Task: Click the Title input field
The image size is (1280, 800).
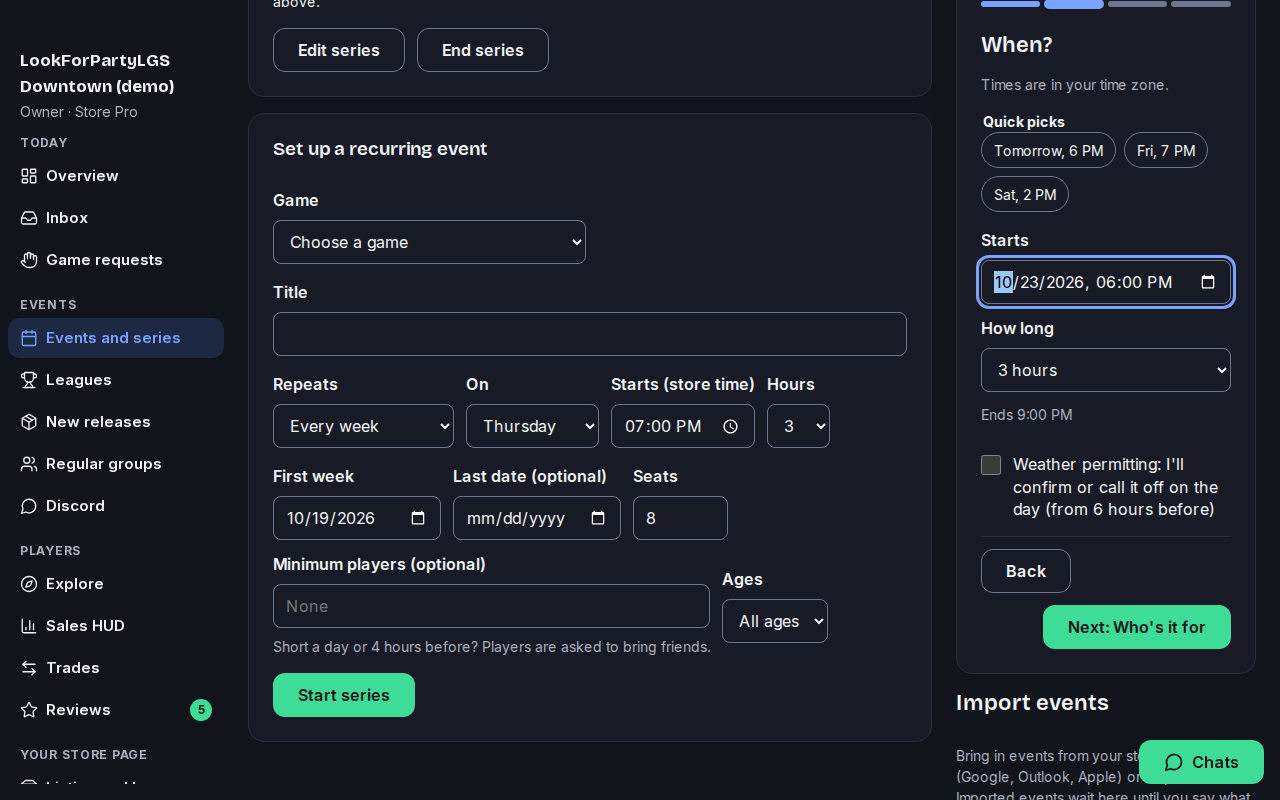Action: click(x=590, y=334)
